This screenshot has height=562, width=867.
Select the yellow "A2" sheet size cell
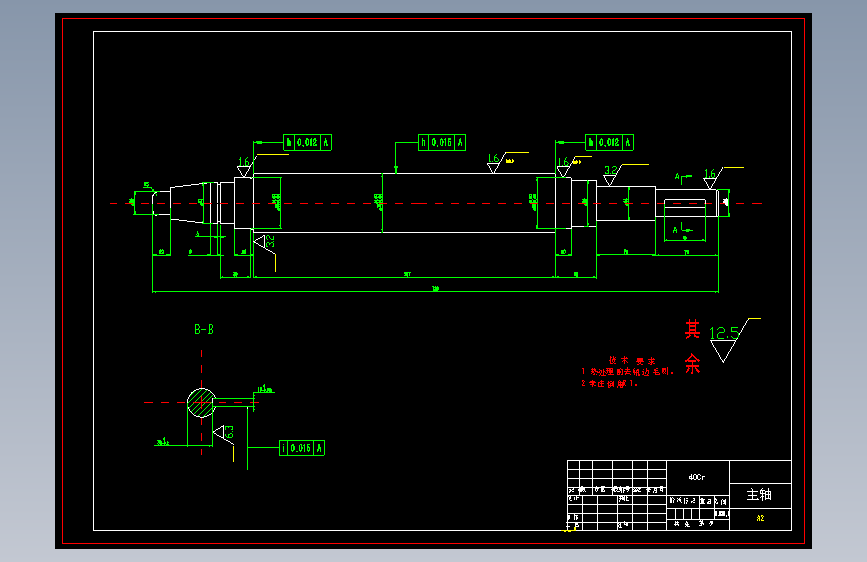tap(760, 518)
